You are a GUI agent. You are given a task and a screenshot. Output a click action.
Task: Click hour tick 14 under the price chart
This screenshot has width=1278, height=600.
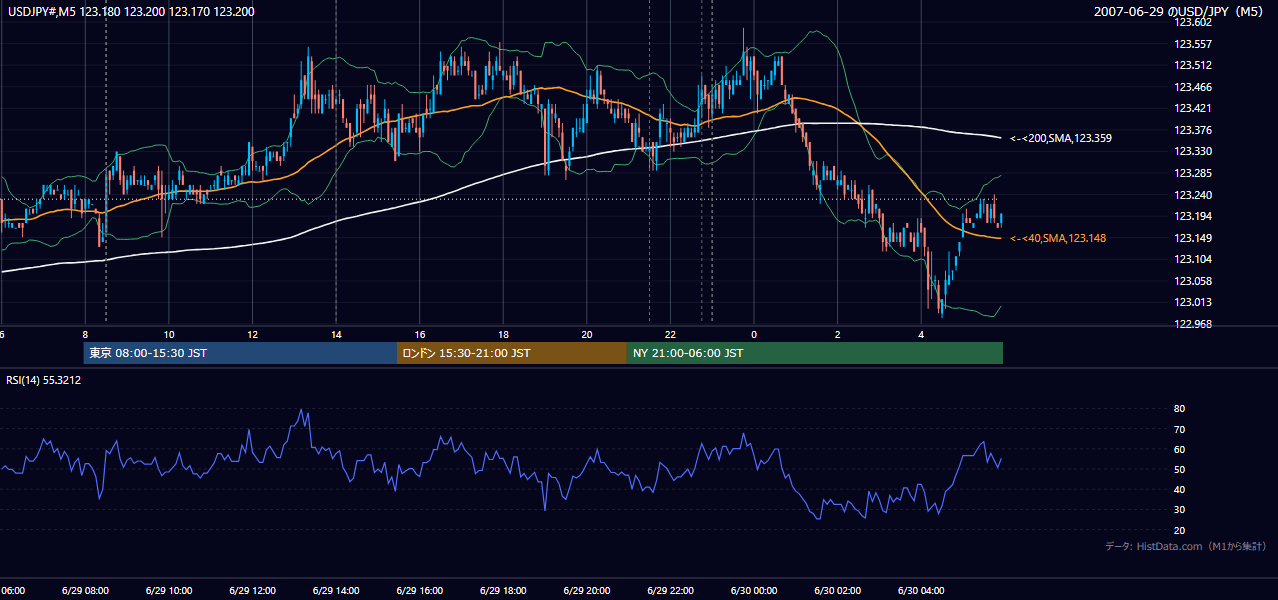coord(336,334)
